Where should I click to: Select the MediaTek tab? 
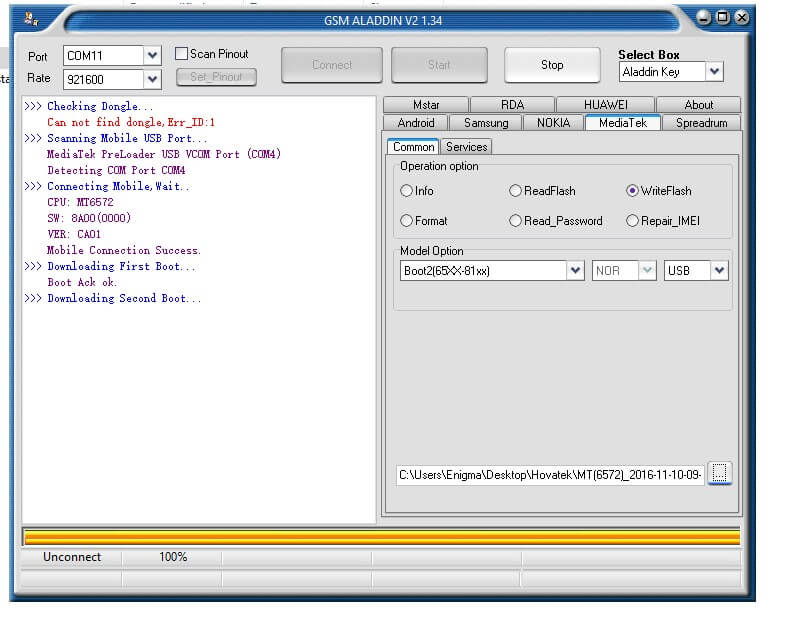point(623,122)
